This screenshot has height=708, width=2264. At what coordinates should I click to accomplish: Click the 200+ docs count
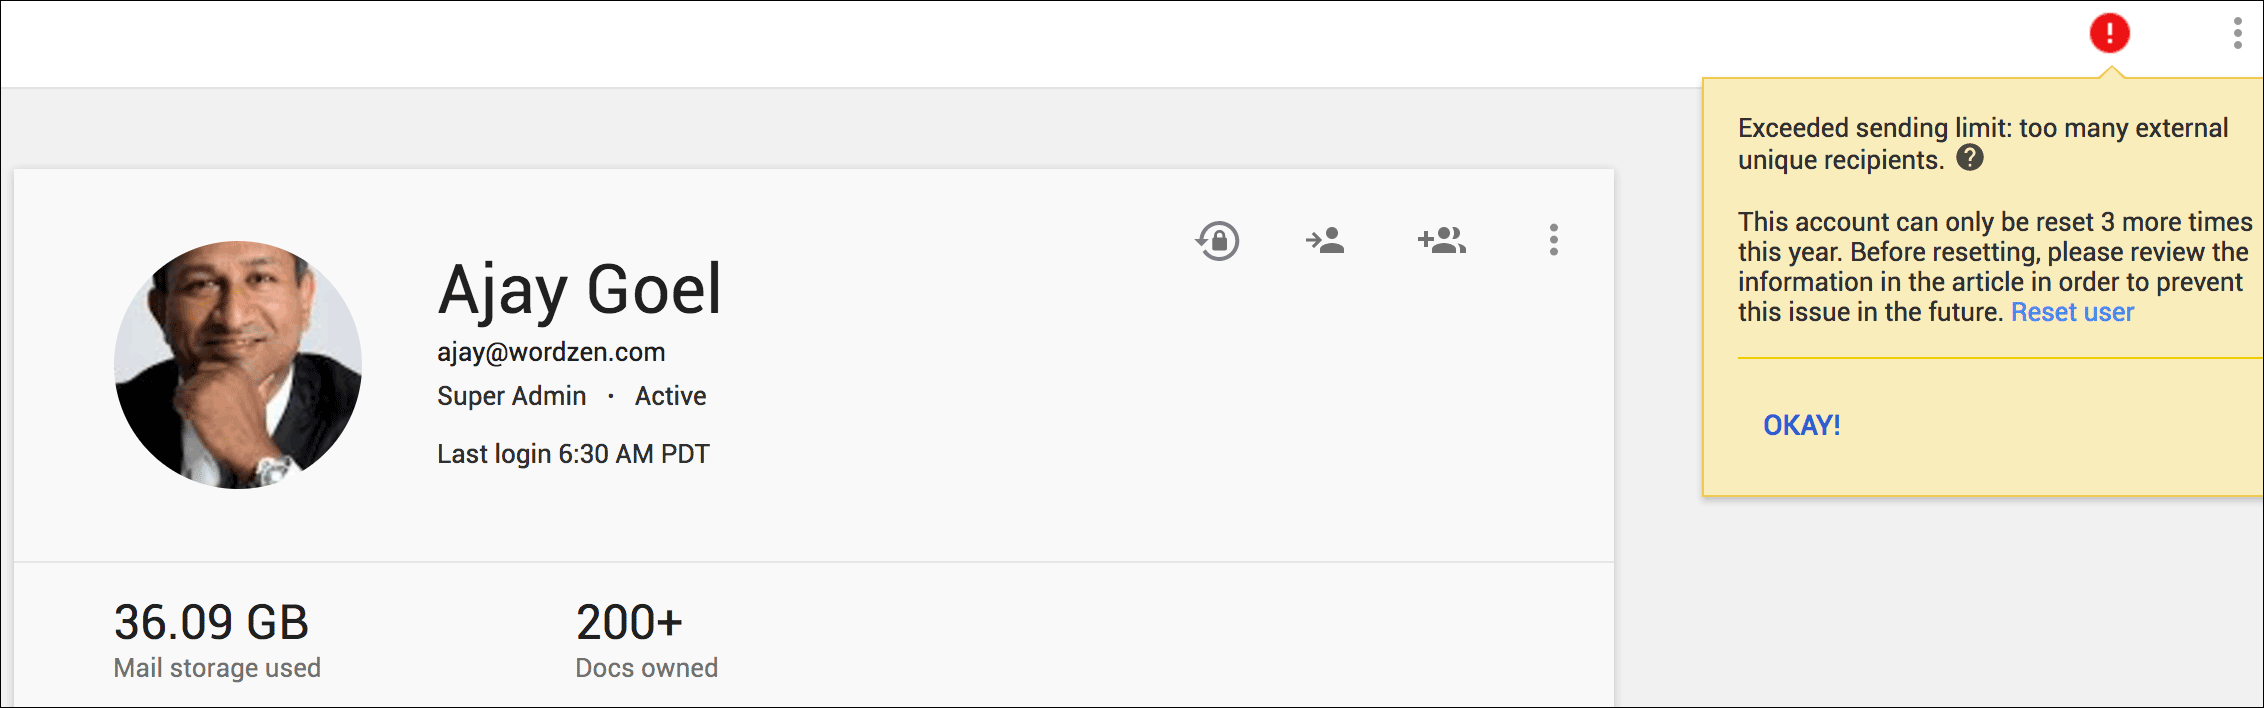click(629, 622)
